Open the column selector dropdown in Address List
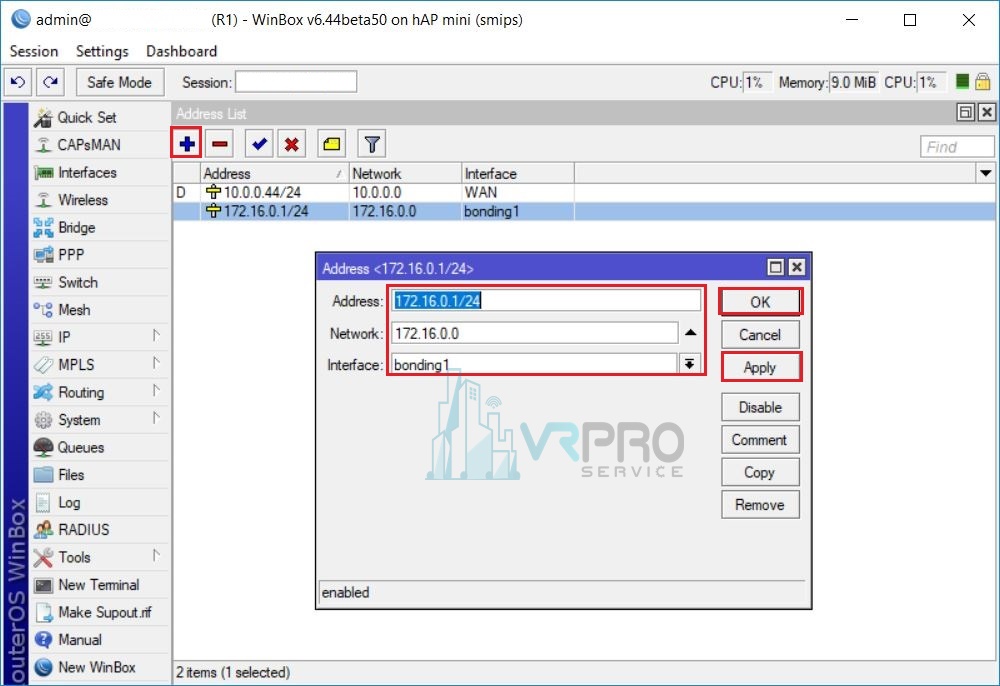 [985, 173]
